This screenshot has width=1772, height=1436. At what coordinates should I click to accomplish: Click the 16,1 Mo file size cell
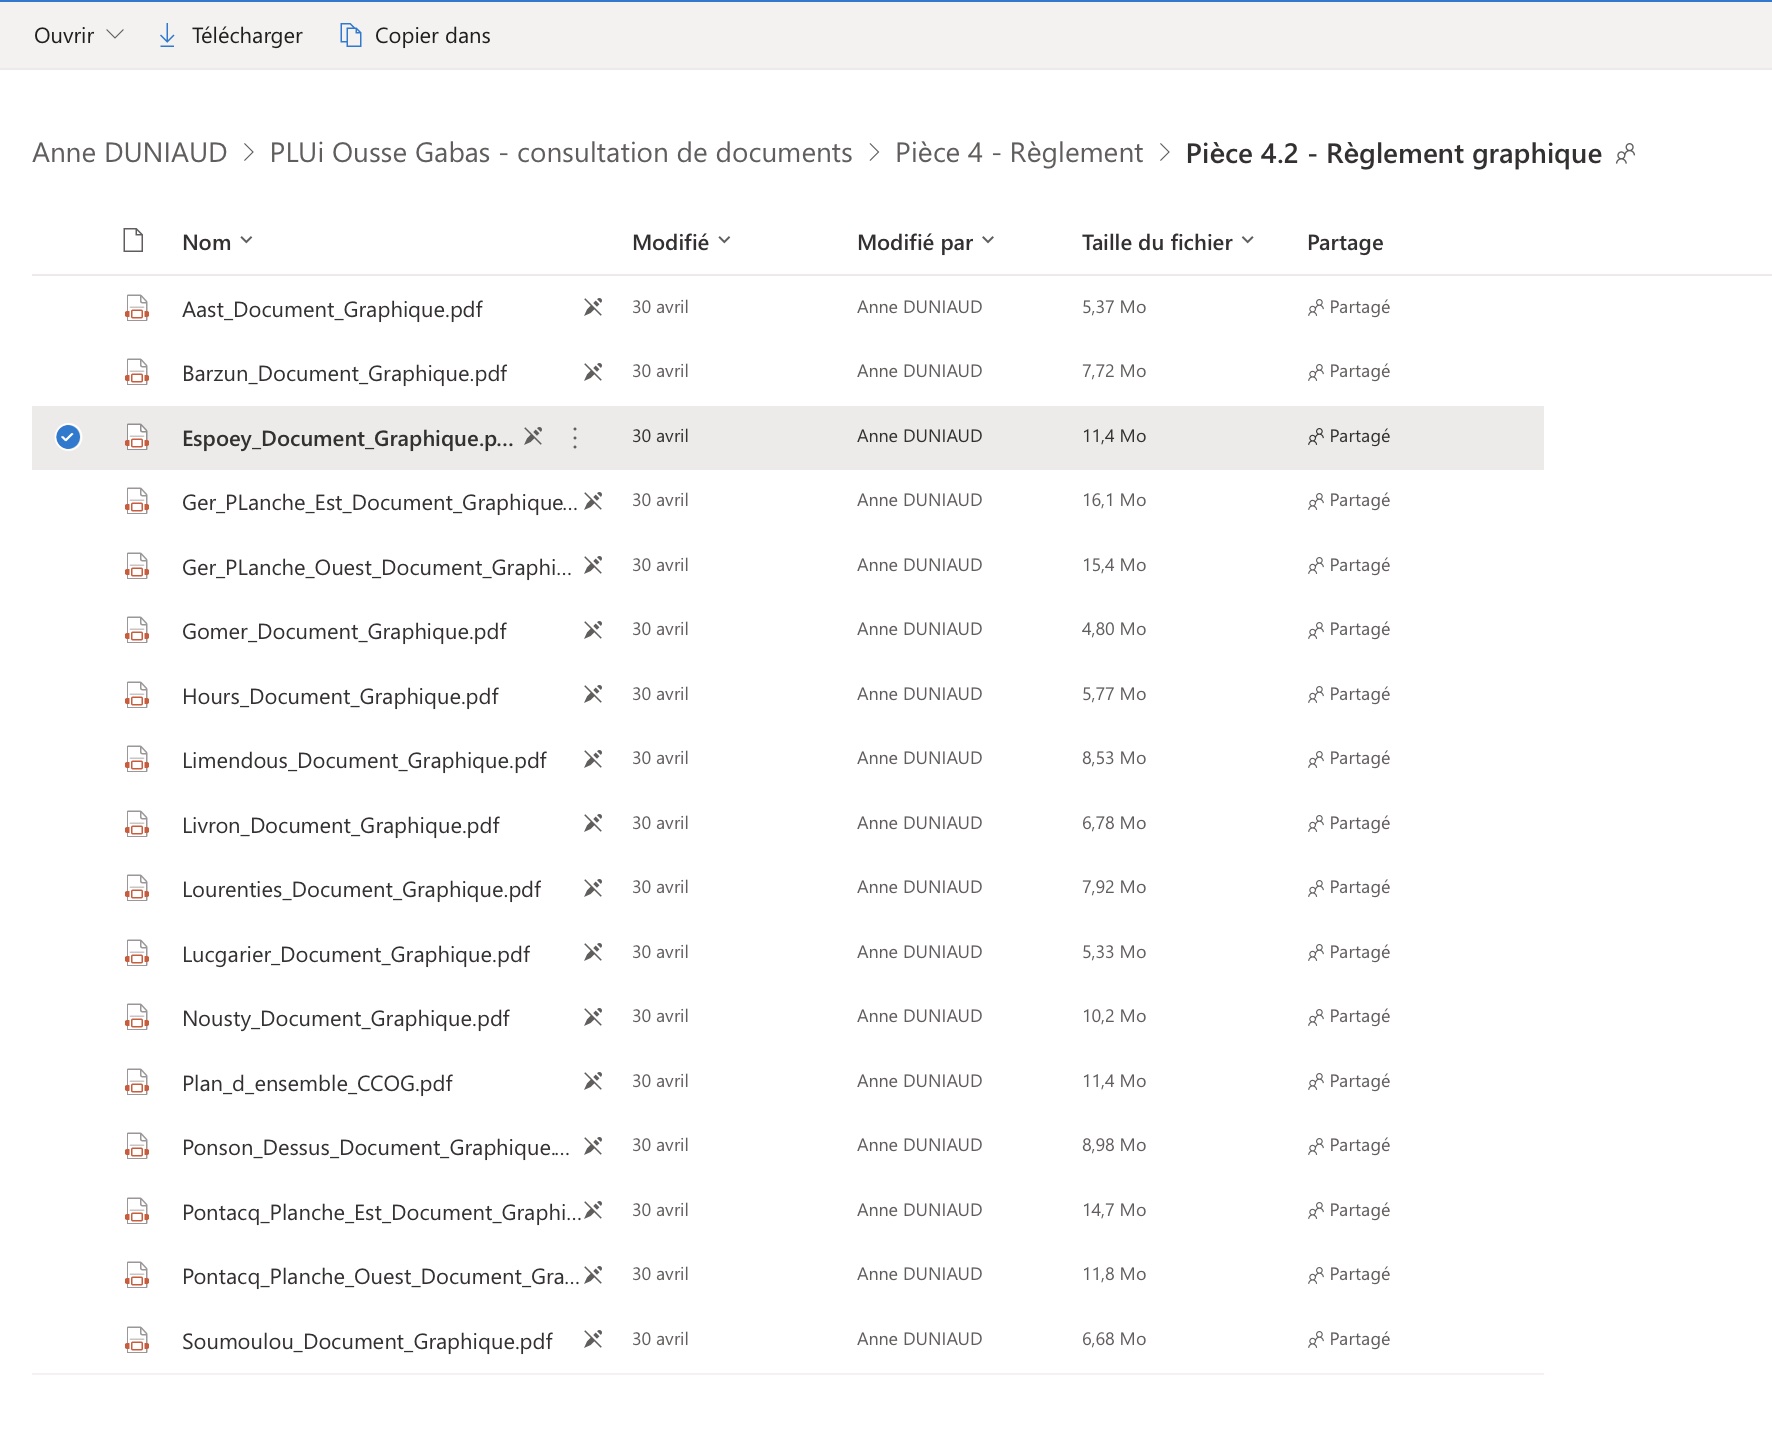click(1114, 500)
